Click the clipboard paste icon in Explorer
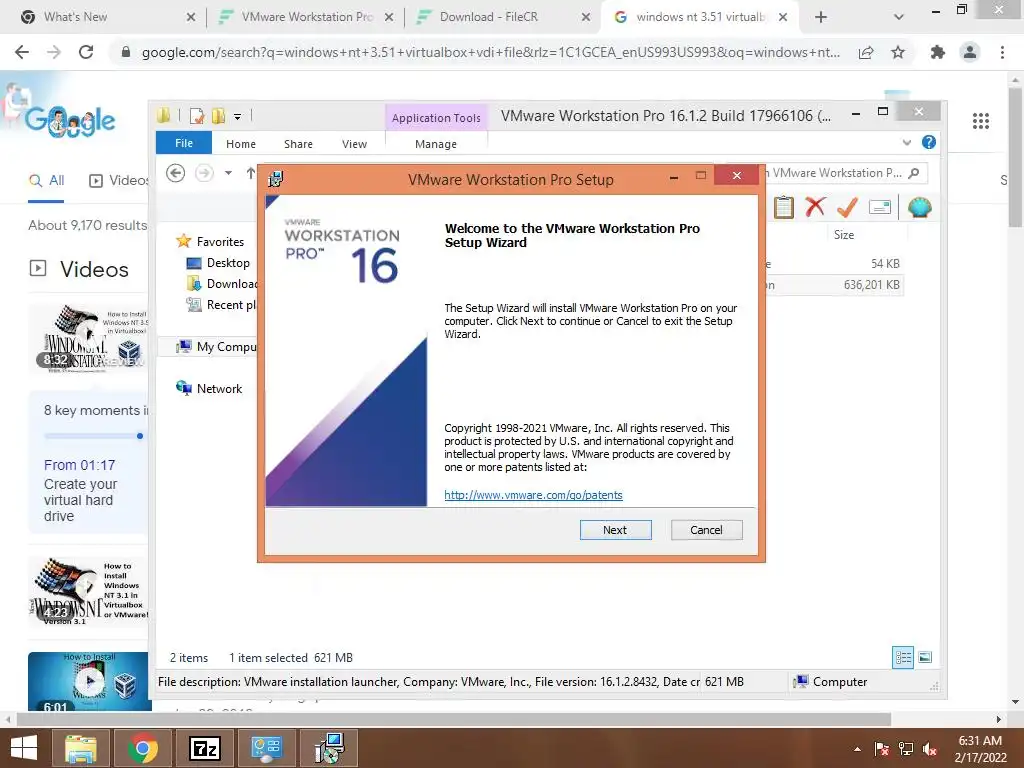The image size is (1024, 768). point(784,208)
